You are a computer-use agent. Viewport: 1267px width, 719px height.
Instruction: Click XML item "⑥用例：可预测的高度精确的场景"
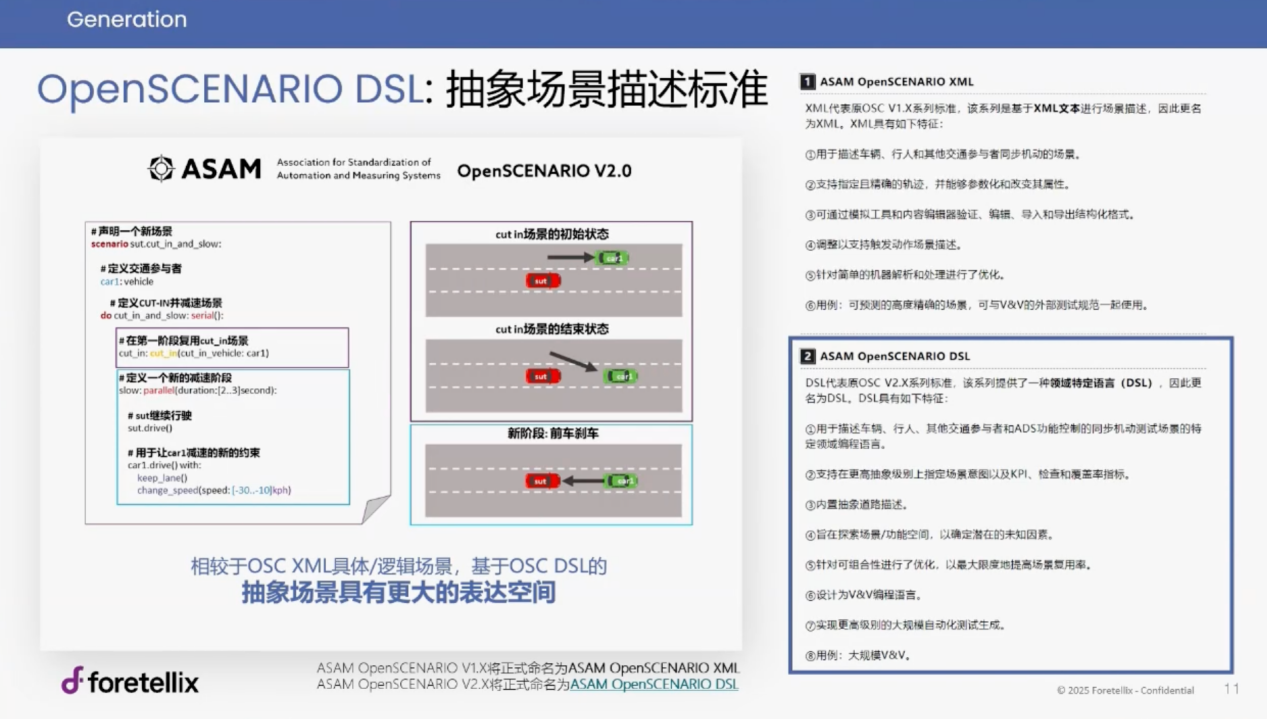(x=976, y=305)
